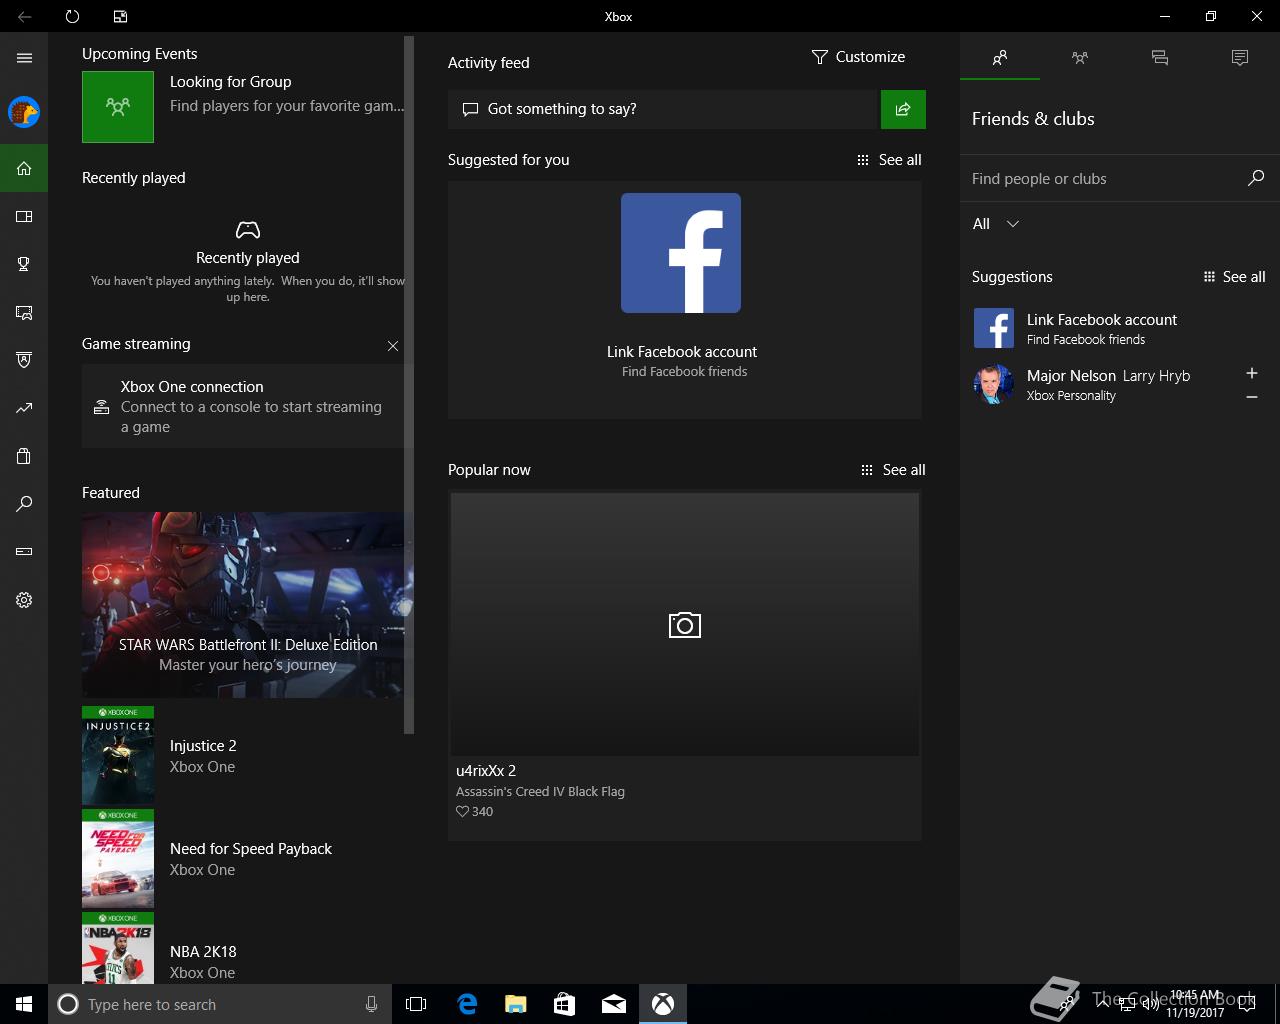Open Clubs shield icon in sidebar
Image resolution: width=1280 pixels, height=1024 pixels.
coord(24,360)
